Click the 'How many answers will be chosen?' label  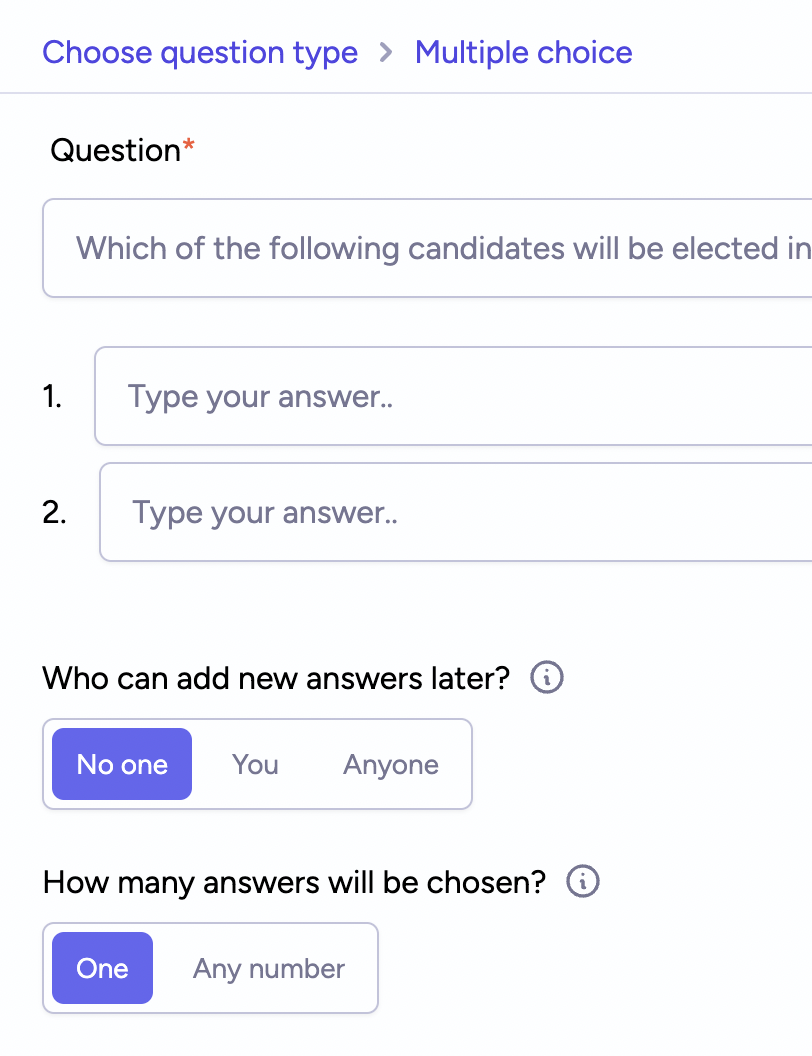point(294,882)
